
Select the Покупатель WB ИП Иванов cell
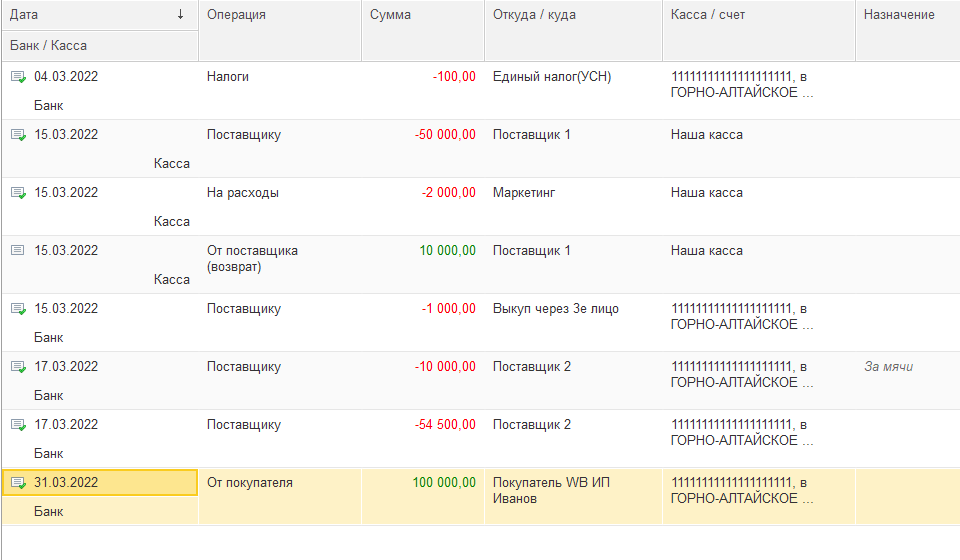(x=551, y=490)
